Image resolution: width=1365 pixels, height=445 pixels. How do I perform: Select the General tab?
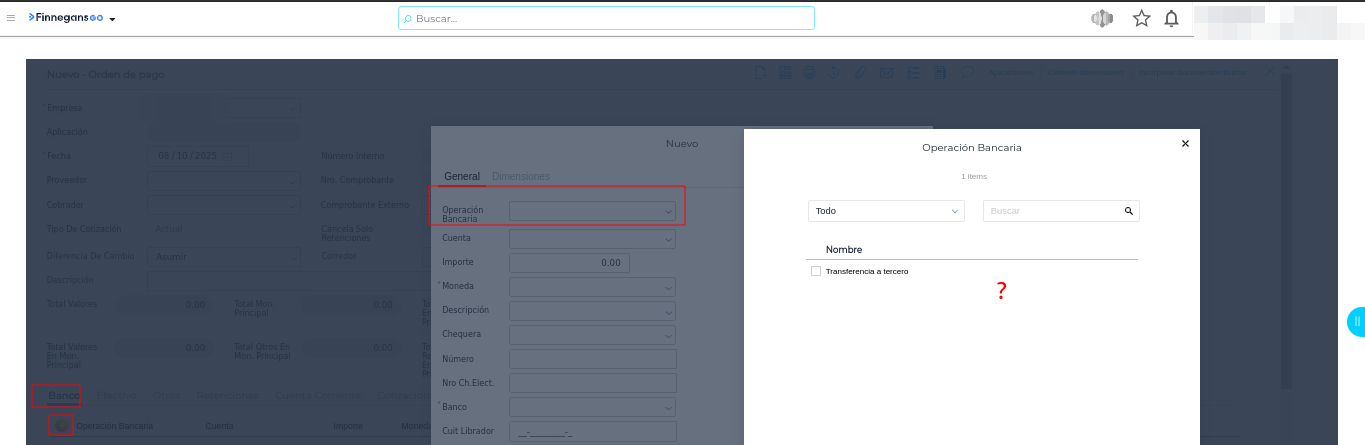click(x=462, y=176)
